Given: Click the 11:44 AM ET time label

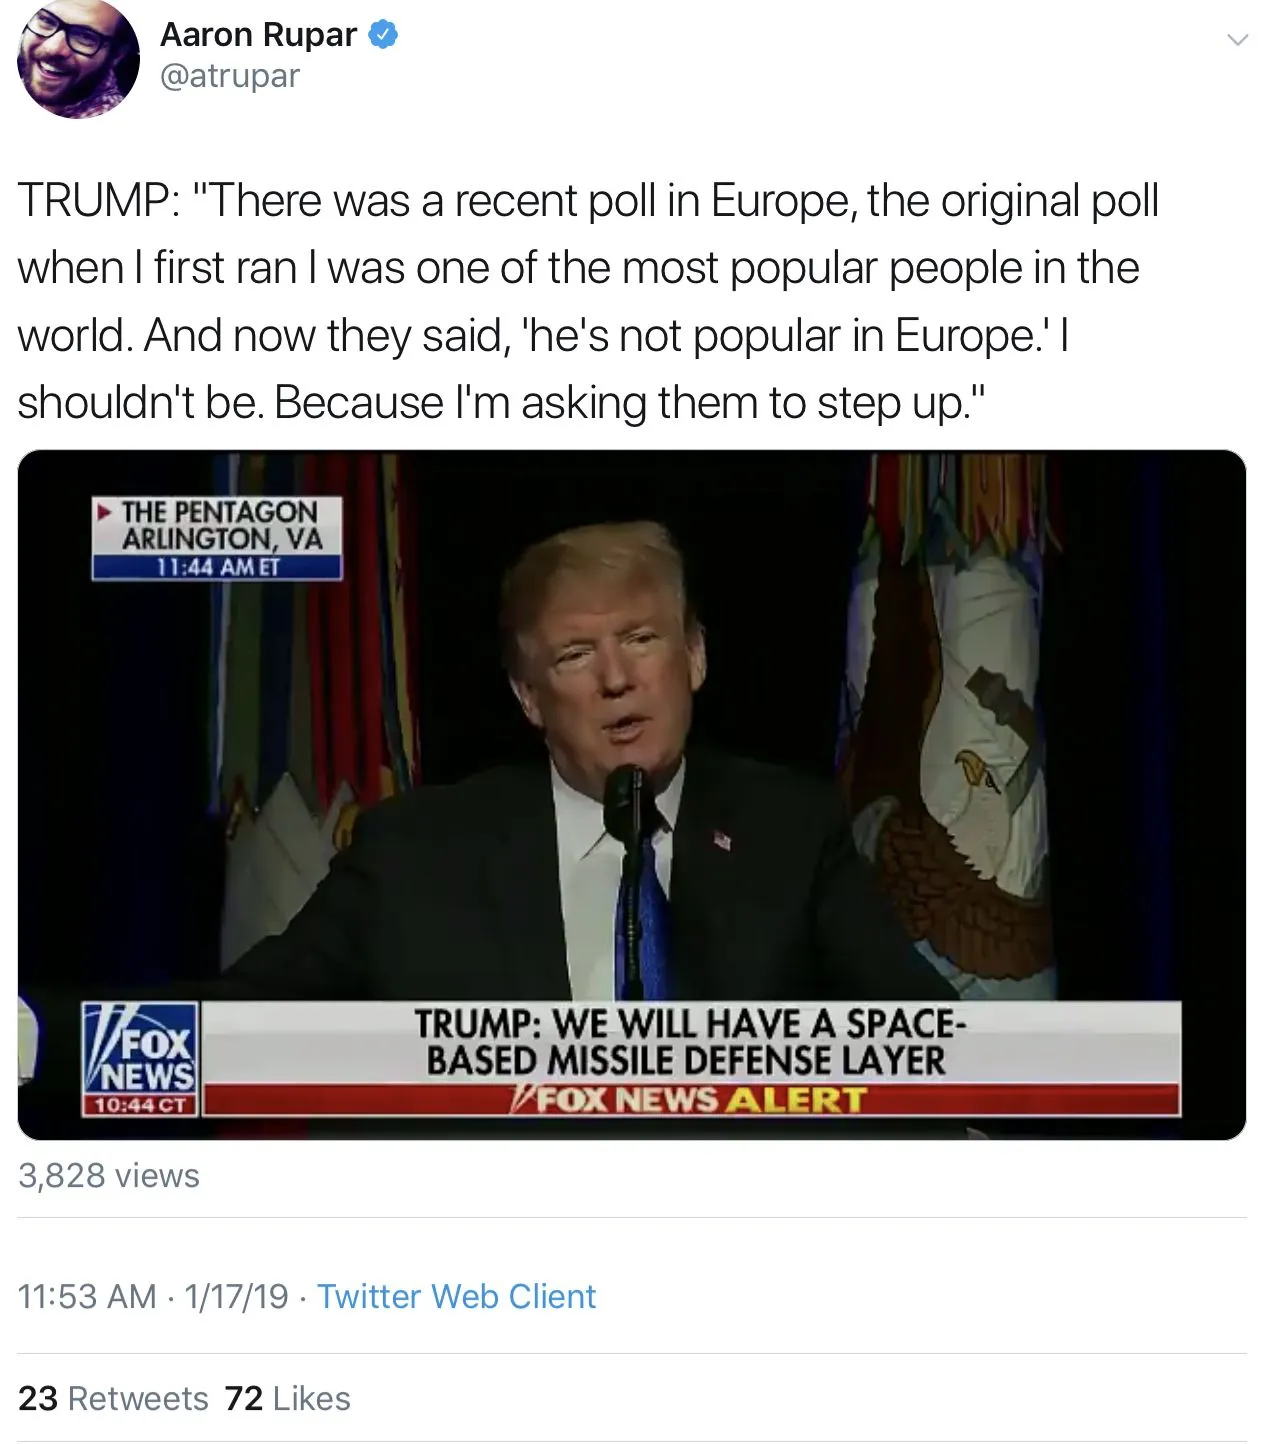Looking at the screenshot, I should tap(217, 567).
